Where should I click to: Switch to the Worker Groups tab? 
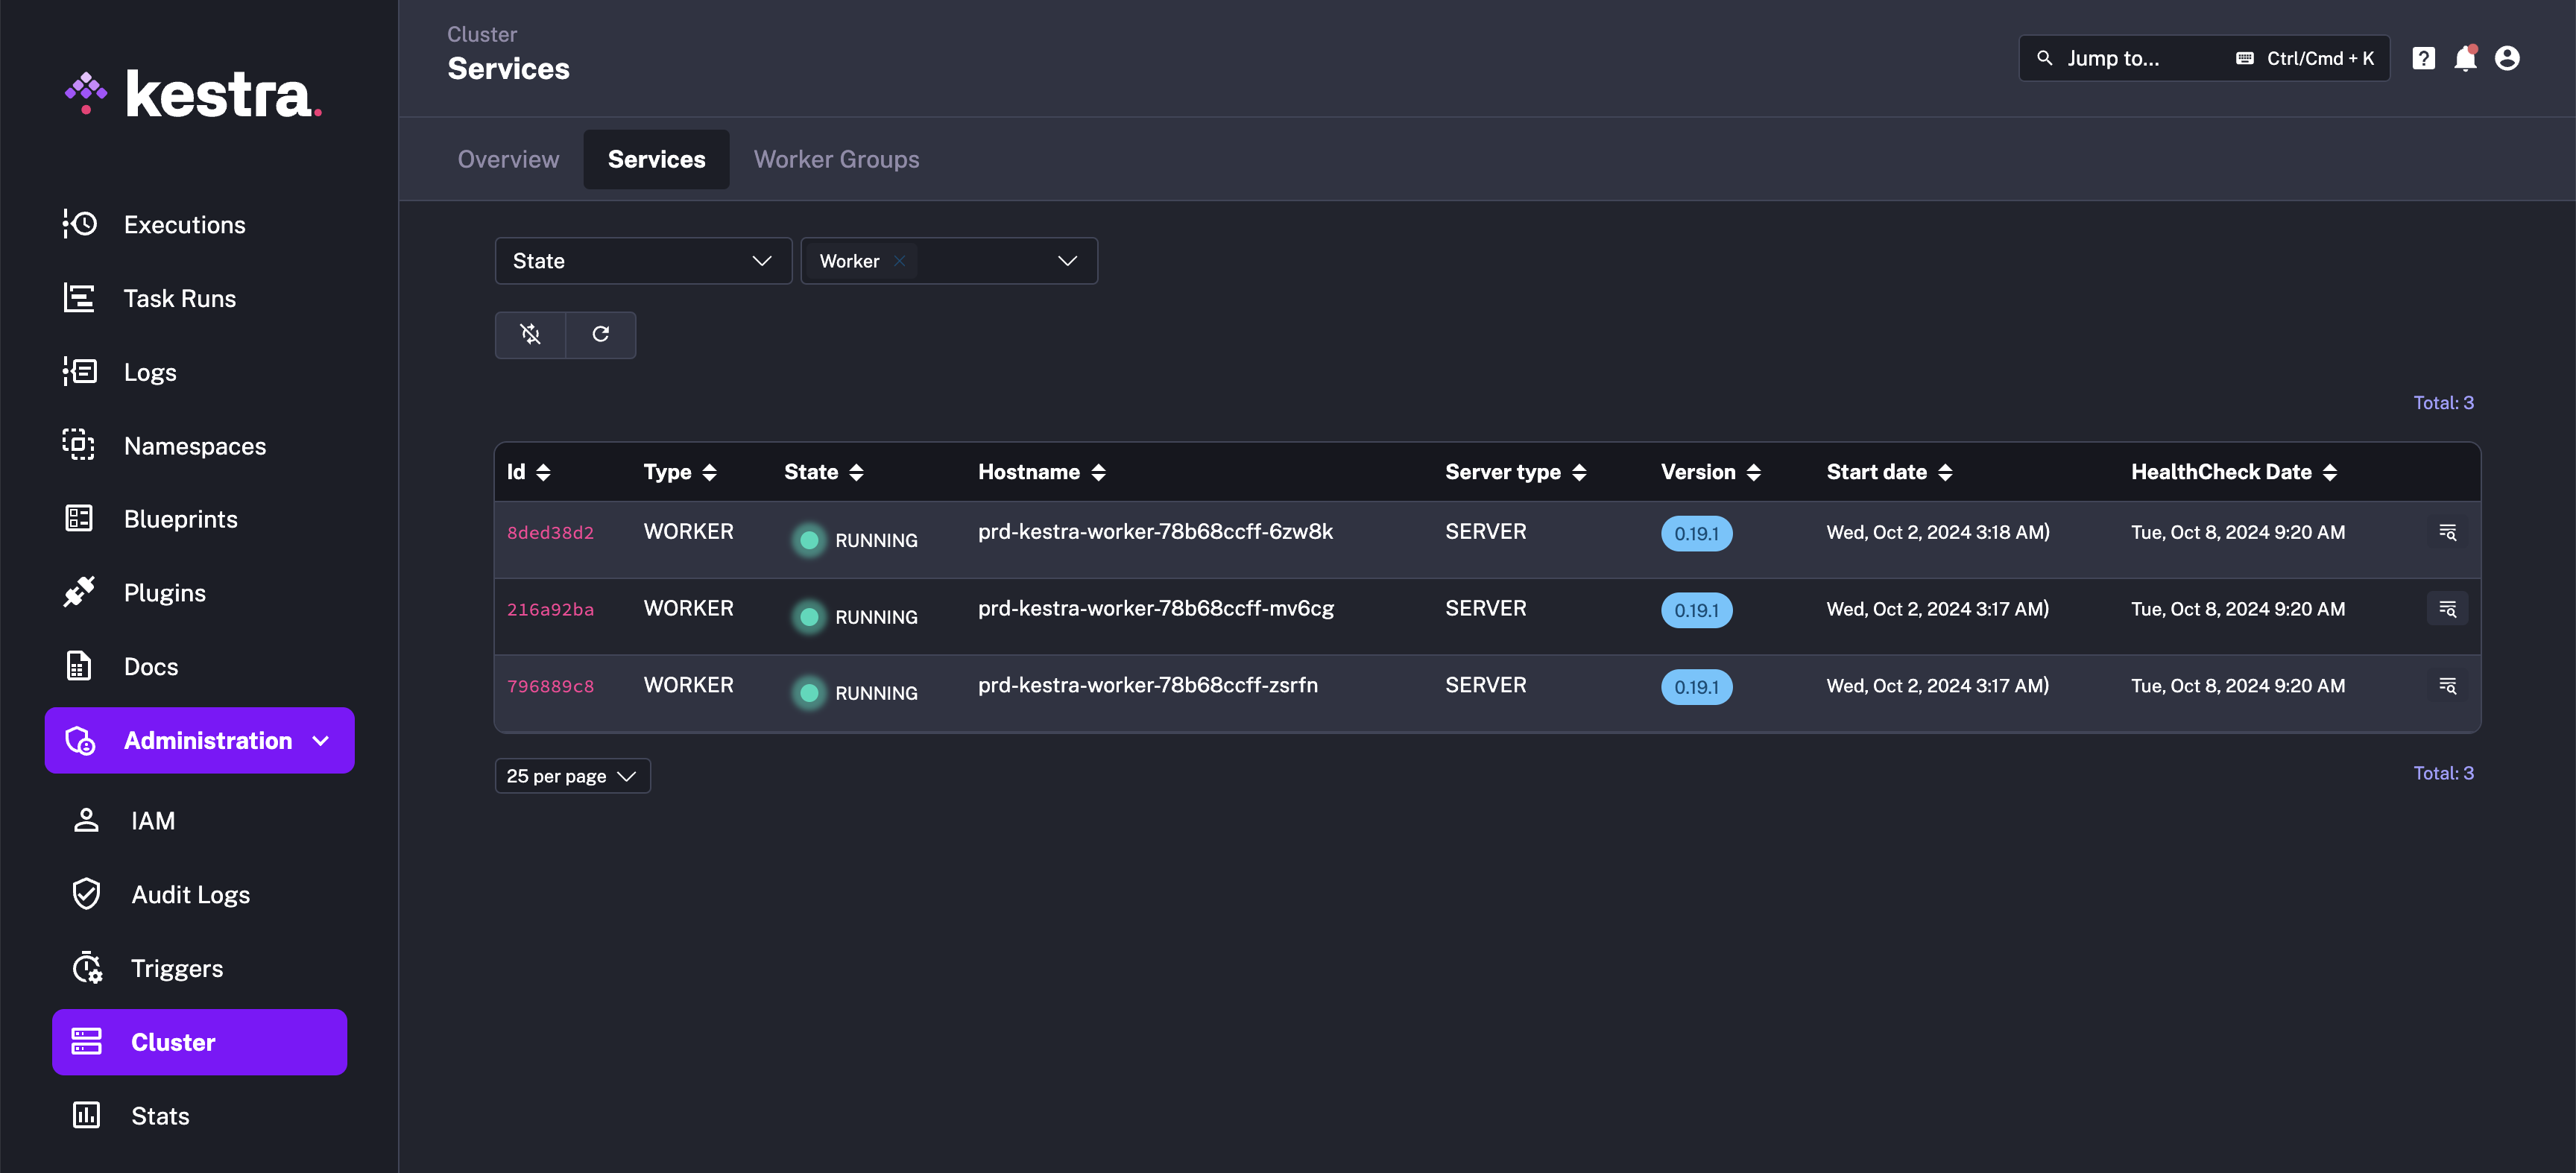coord(836,159)
